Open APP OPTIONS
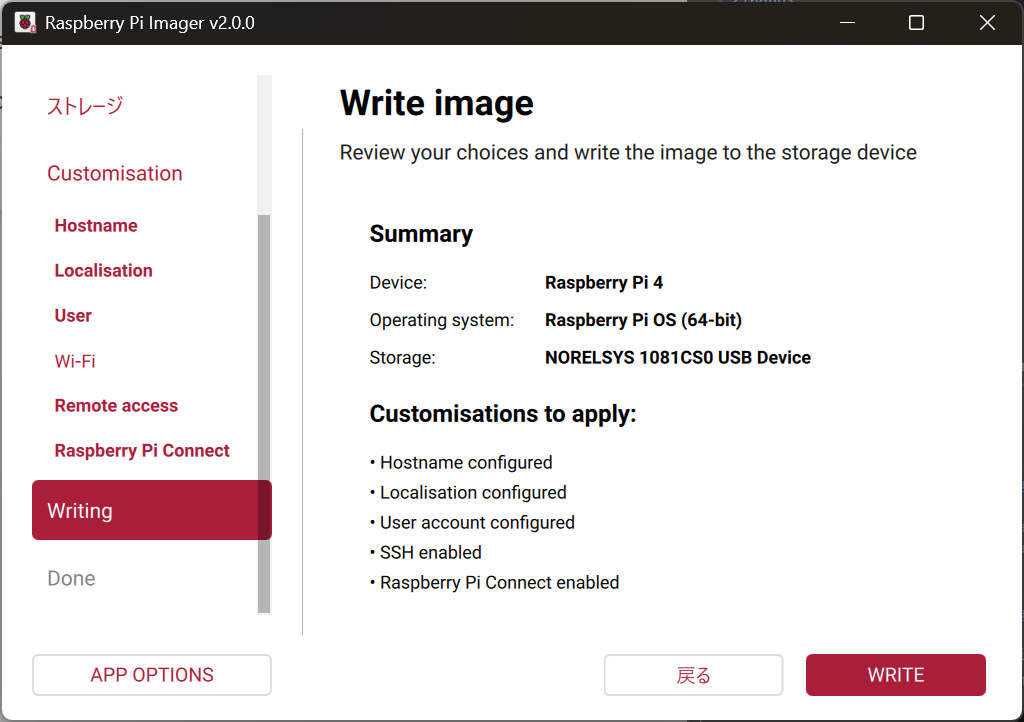The width and height of the screenshot is (1024, 722). 152,675
